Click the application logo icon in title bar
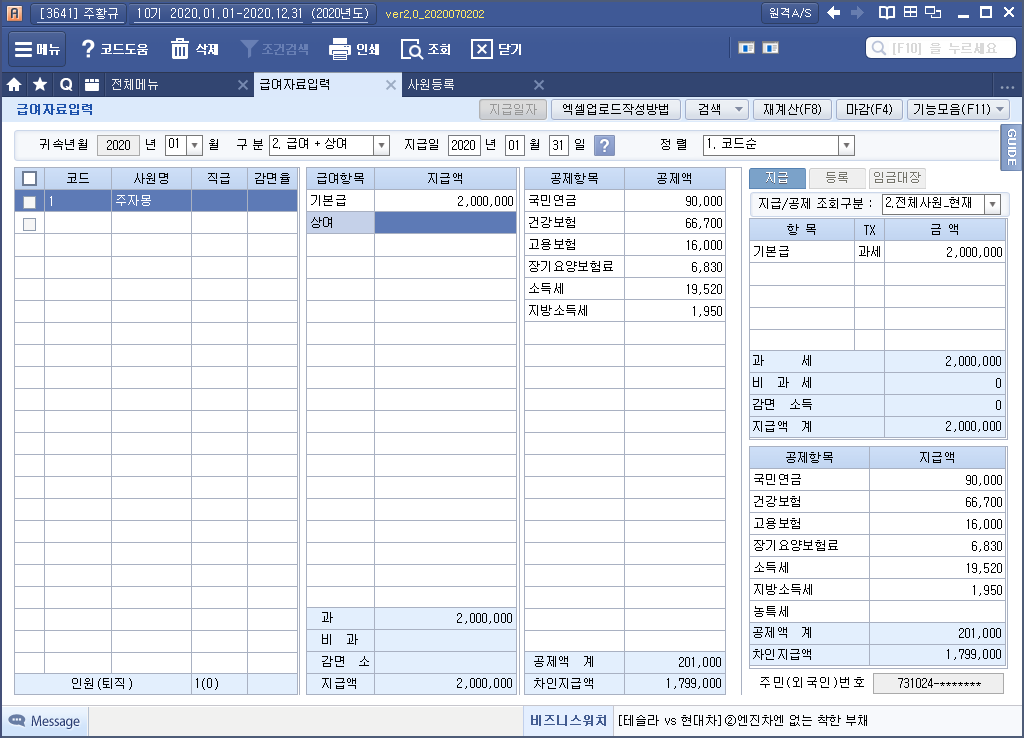This screenshot has width=1024, height=738. click(x=14, y=13)
